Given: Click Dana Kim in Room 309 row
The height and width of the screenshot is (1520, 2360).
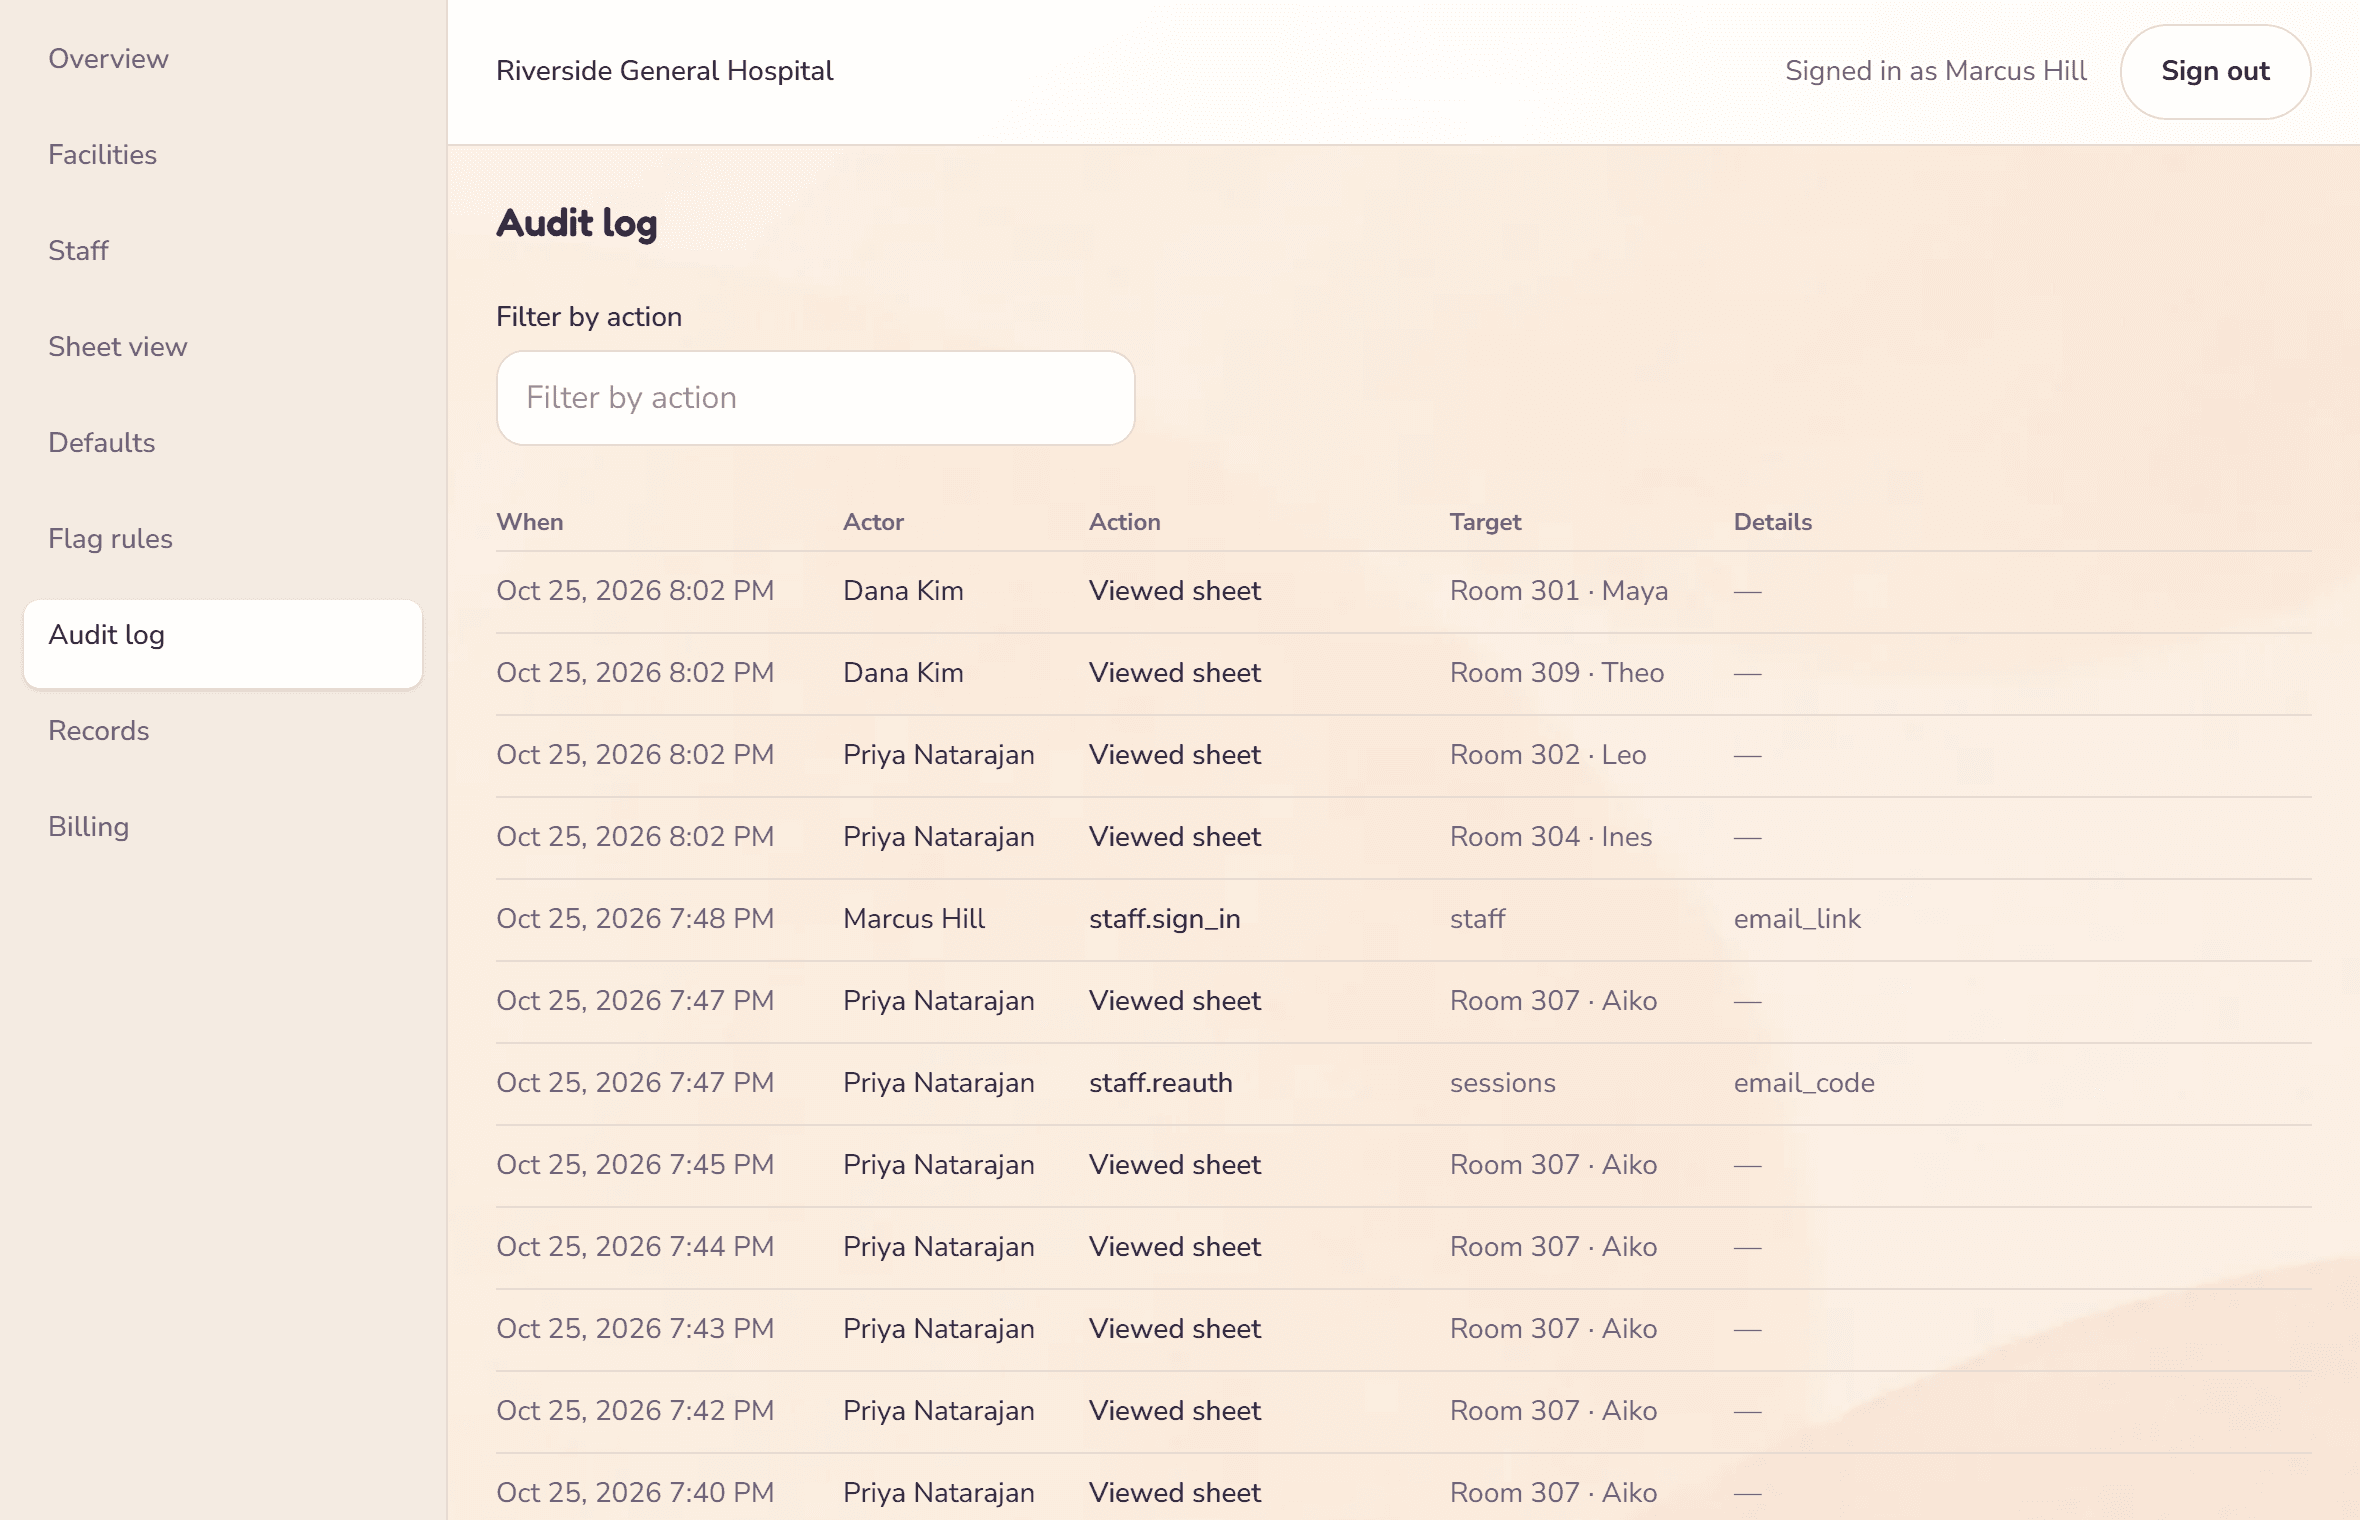Looking at the screenshot, I should tap(903, 673).
